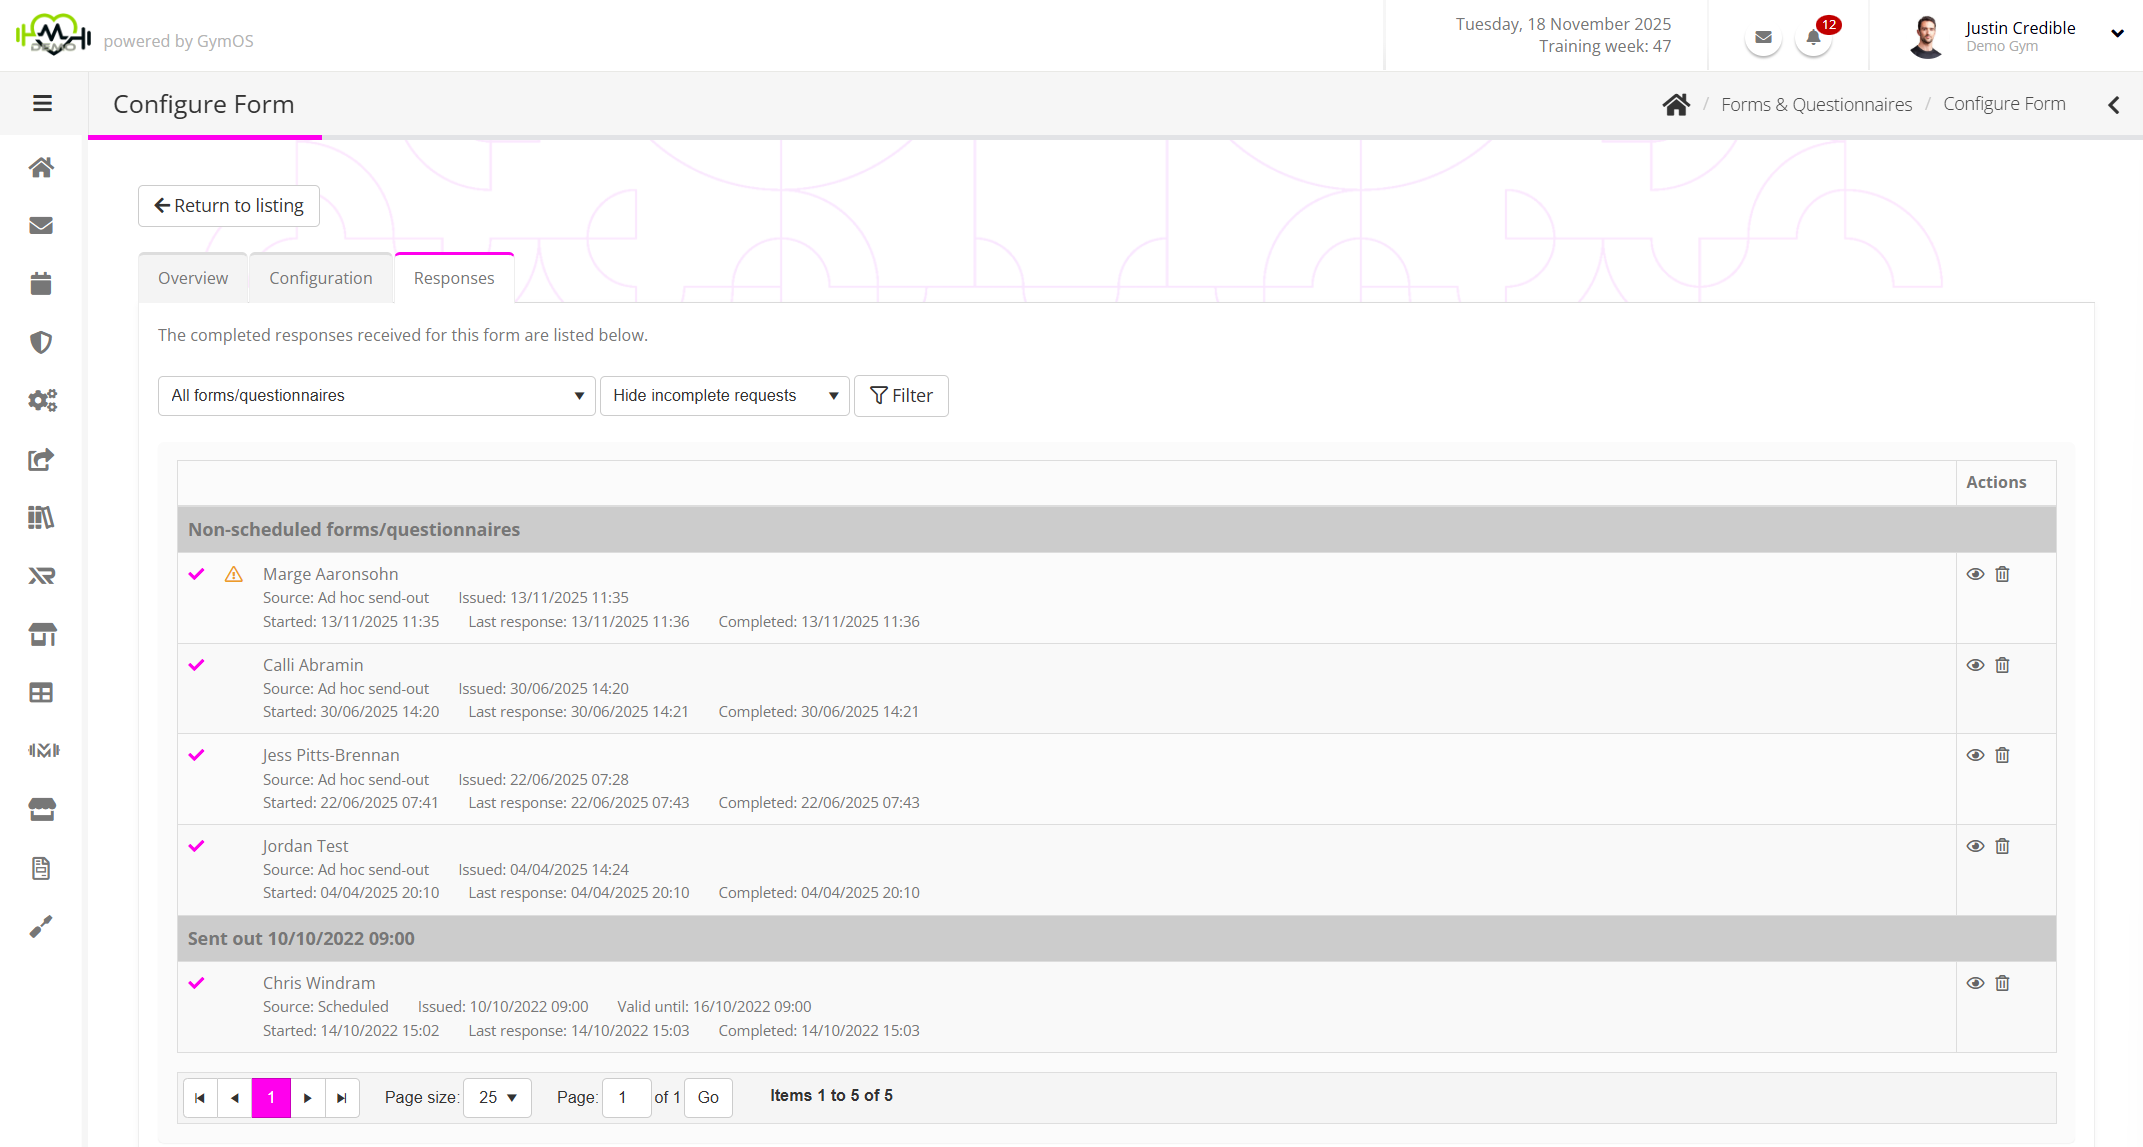Viewport: 2143px width, 1147px height.
Task: Delete Calli Abramin's response via trash icon
Action: [2002, 665]
